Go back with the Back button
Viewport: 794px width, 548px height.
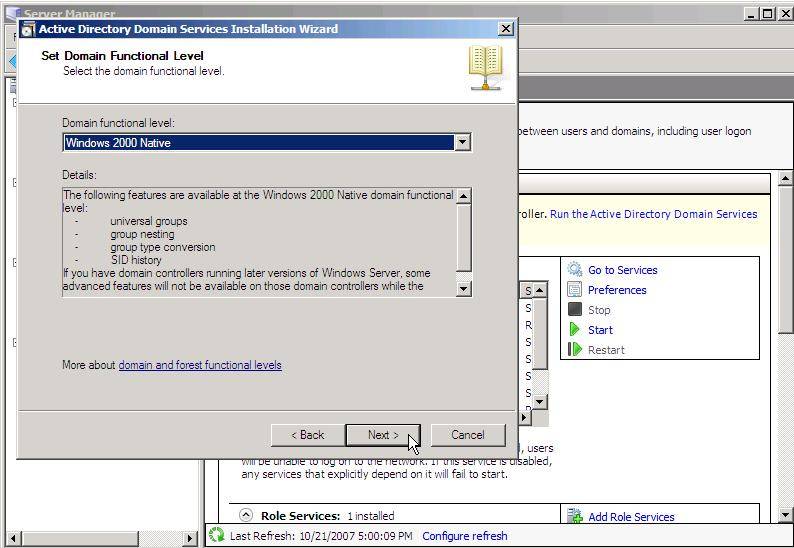click(x=307, y=435)
